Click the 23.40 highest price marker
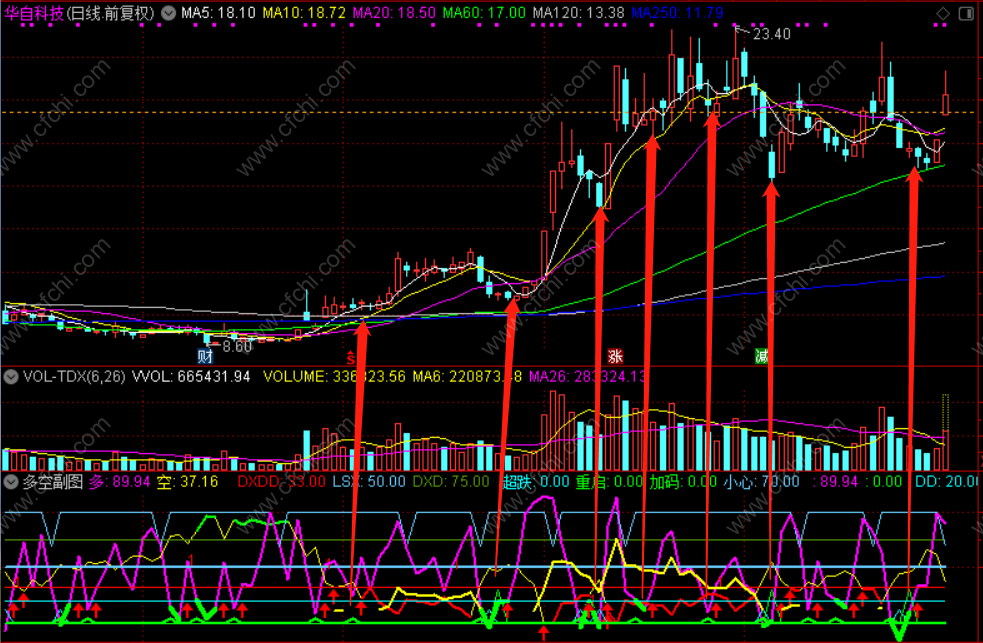 pyautogui.click(x=771, y=34)
